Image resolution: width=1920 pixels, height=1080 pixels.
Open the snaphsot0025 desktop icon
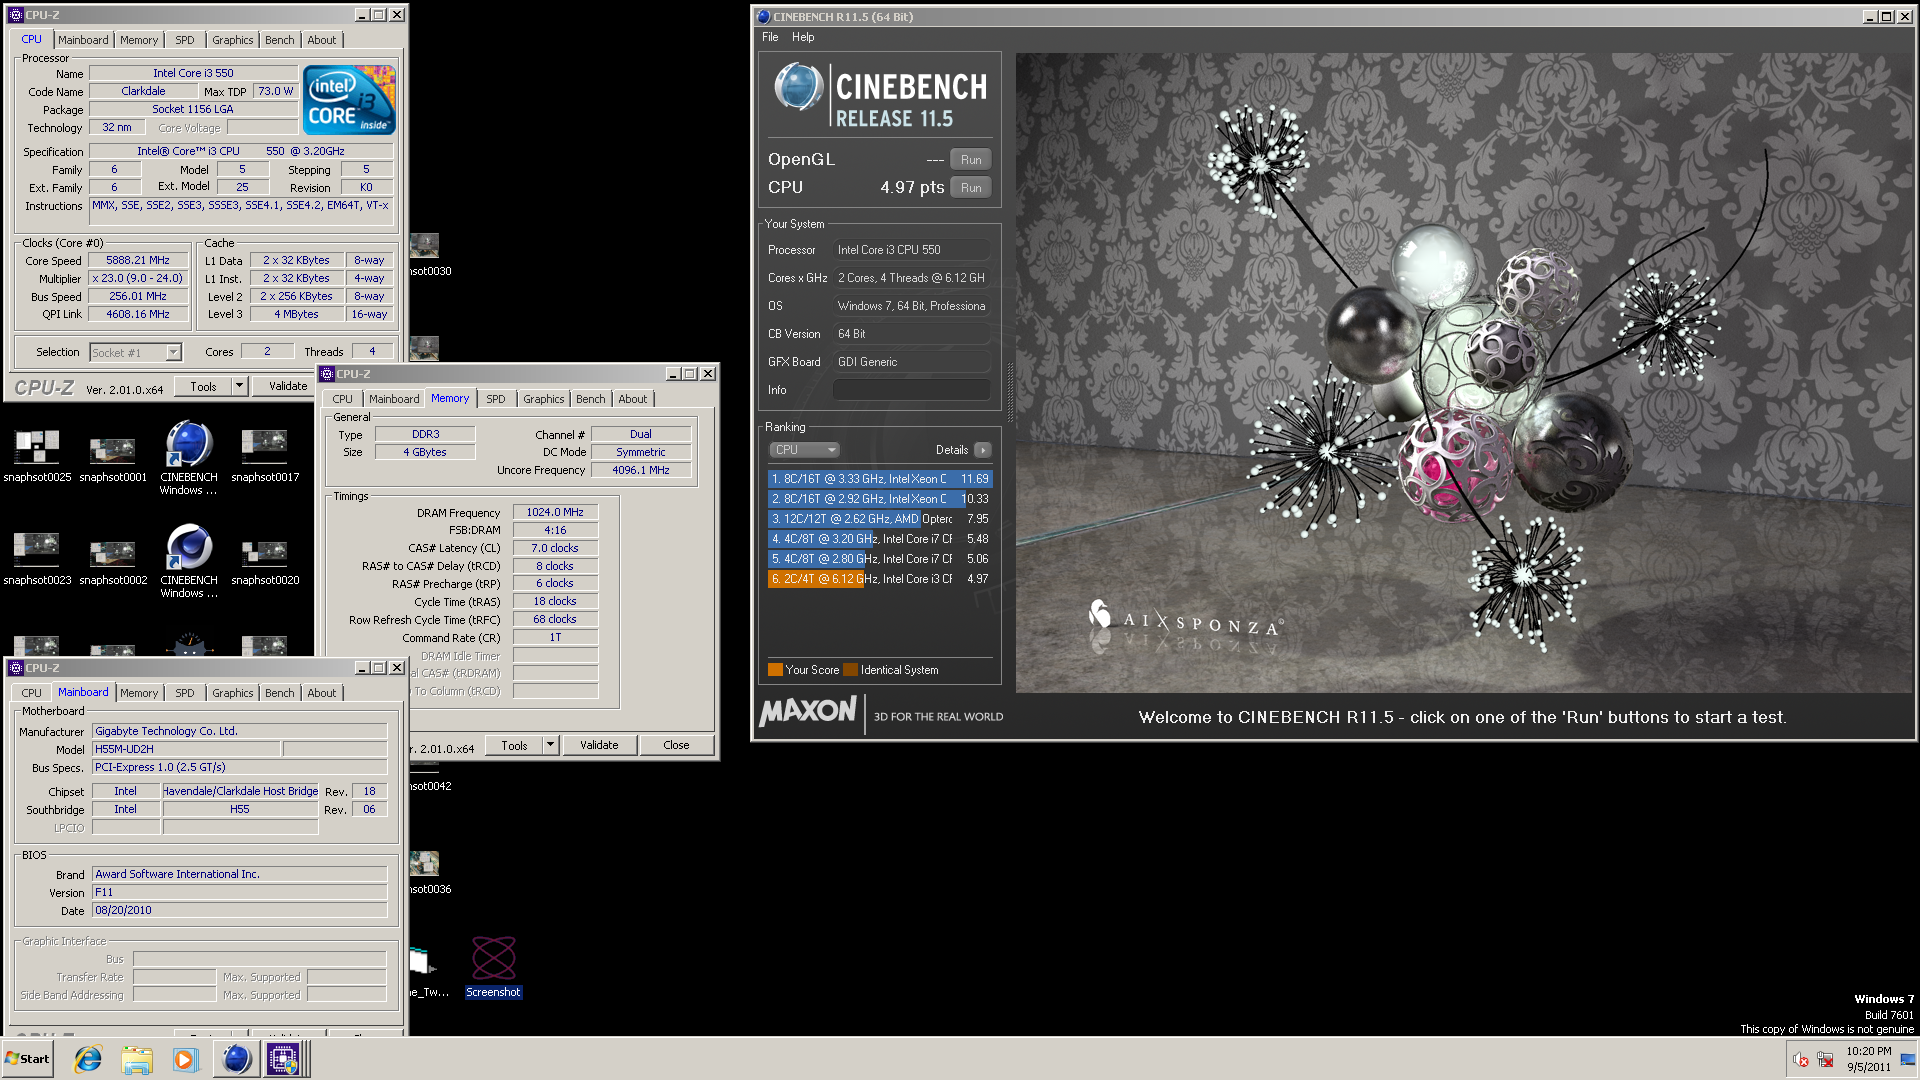click(37, 455)
